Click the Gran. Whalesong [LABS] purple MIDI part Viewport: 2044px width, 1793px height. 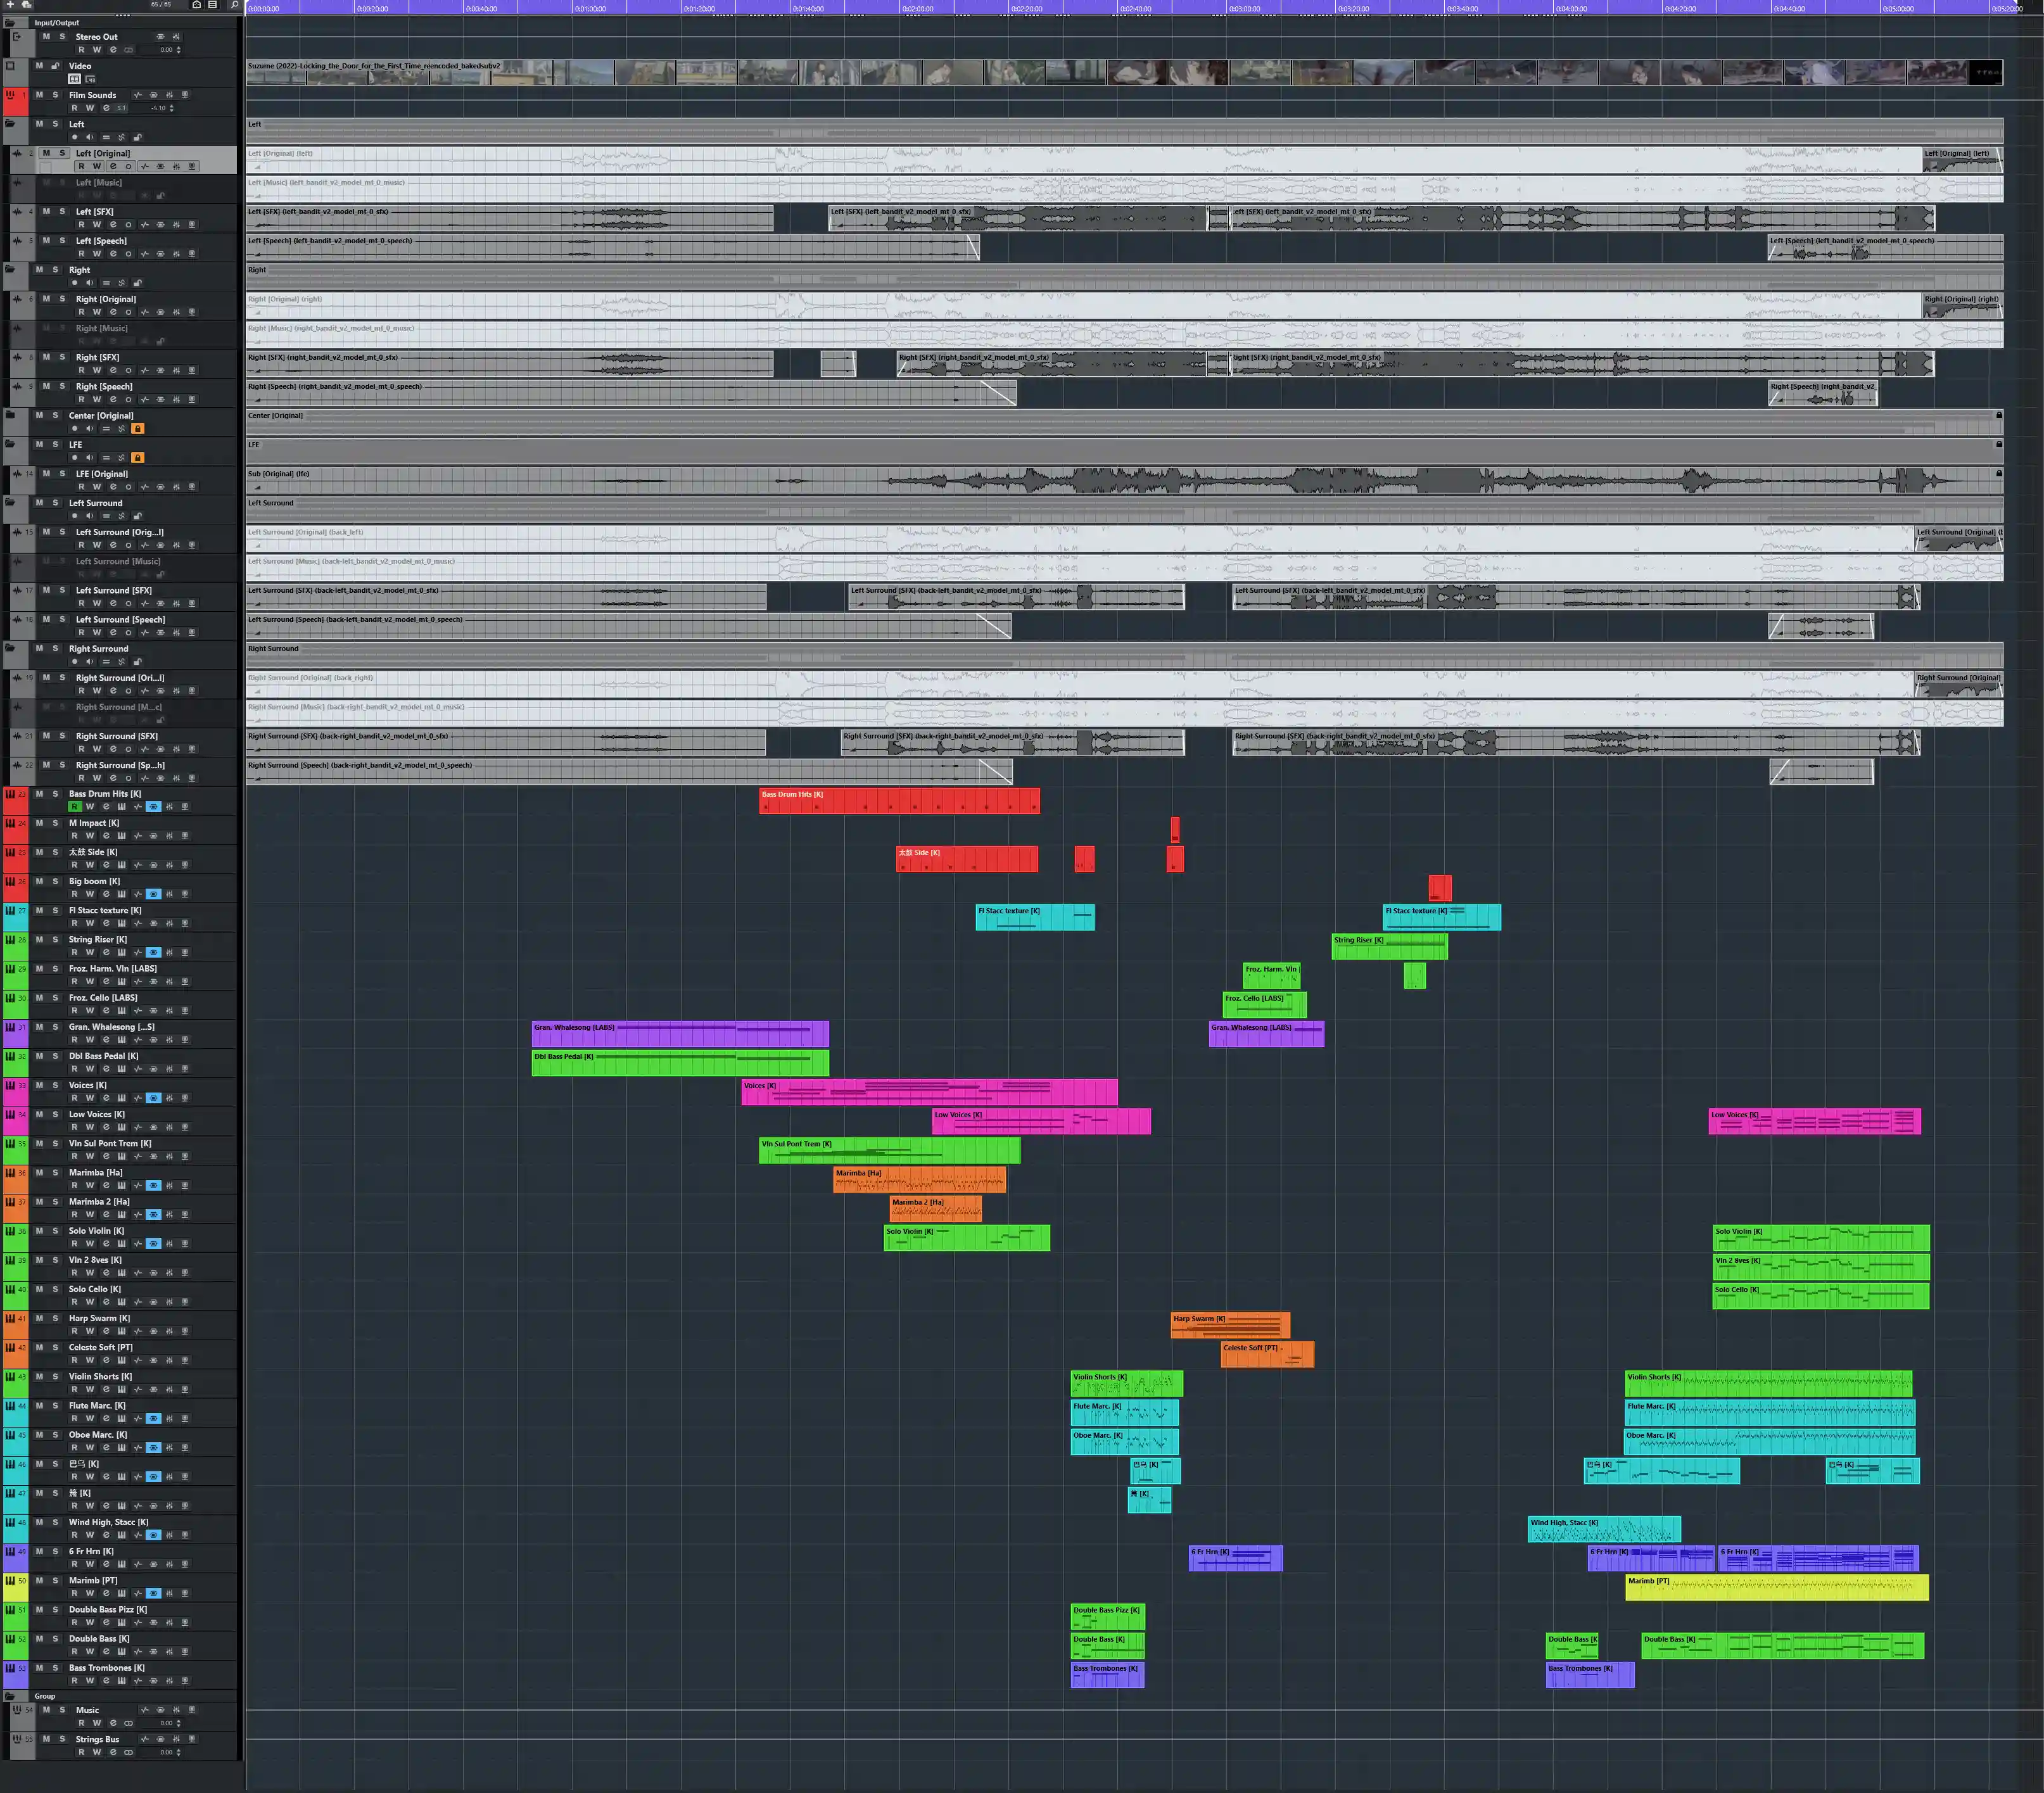[680, 1036]
